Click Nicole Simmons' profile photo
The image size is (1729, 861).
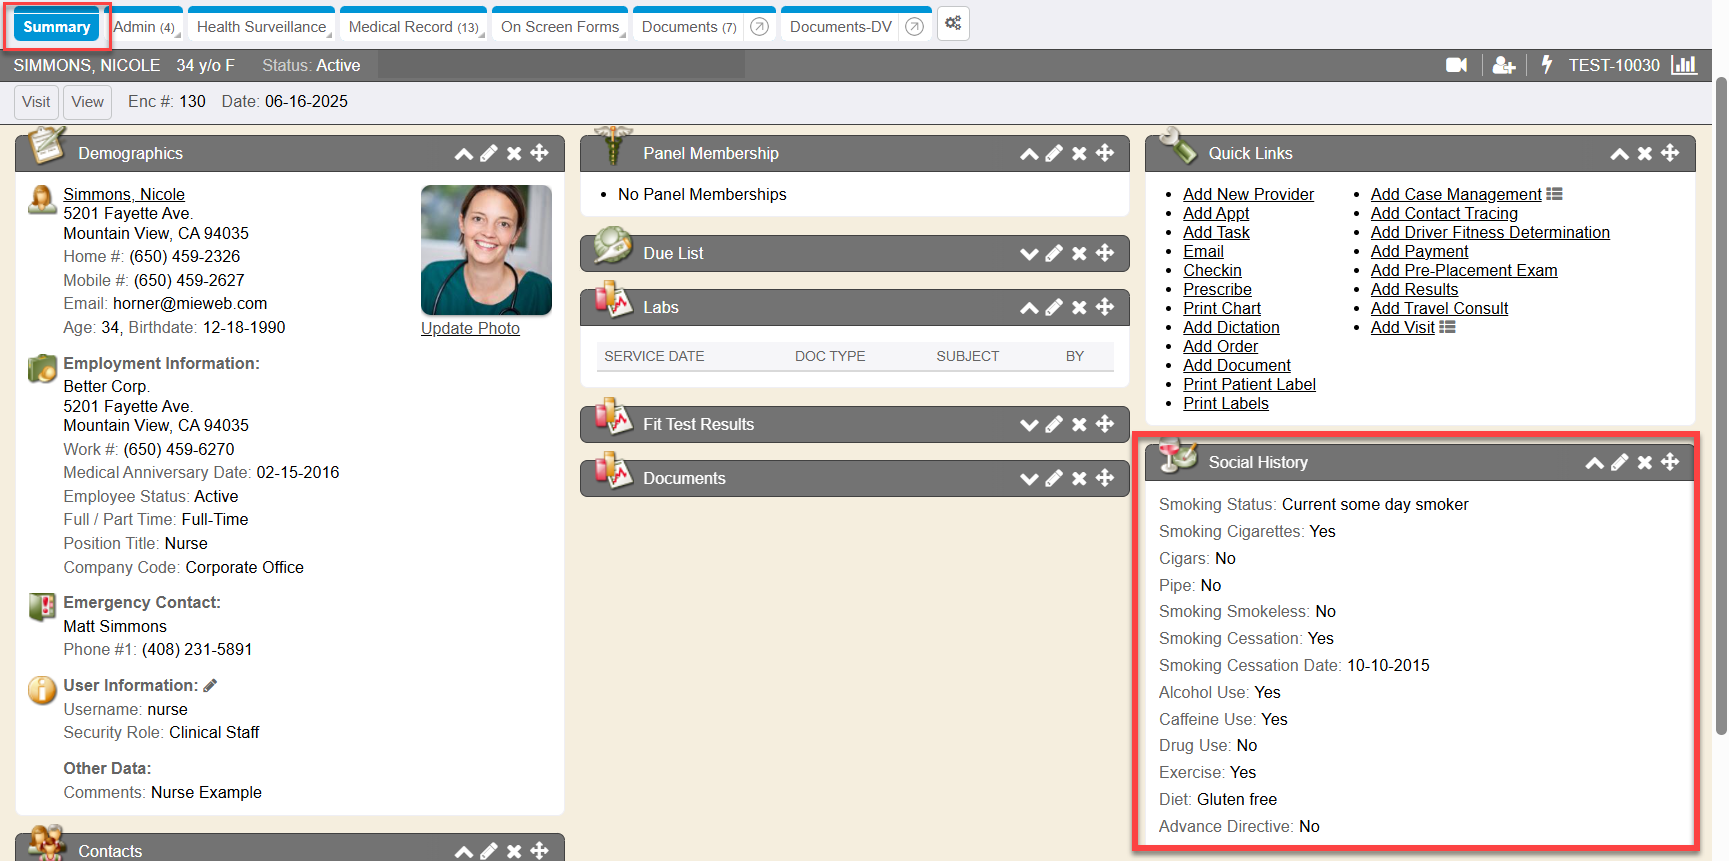coord(486,250)
